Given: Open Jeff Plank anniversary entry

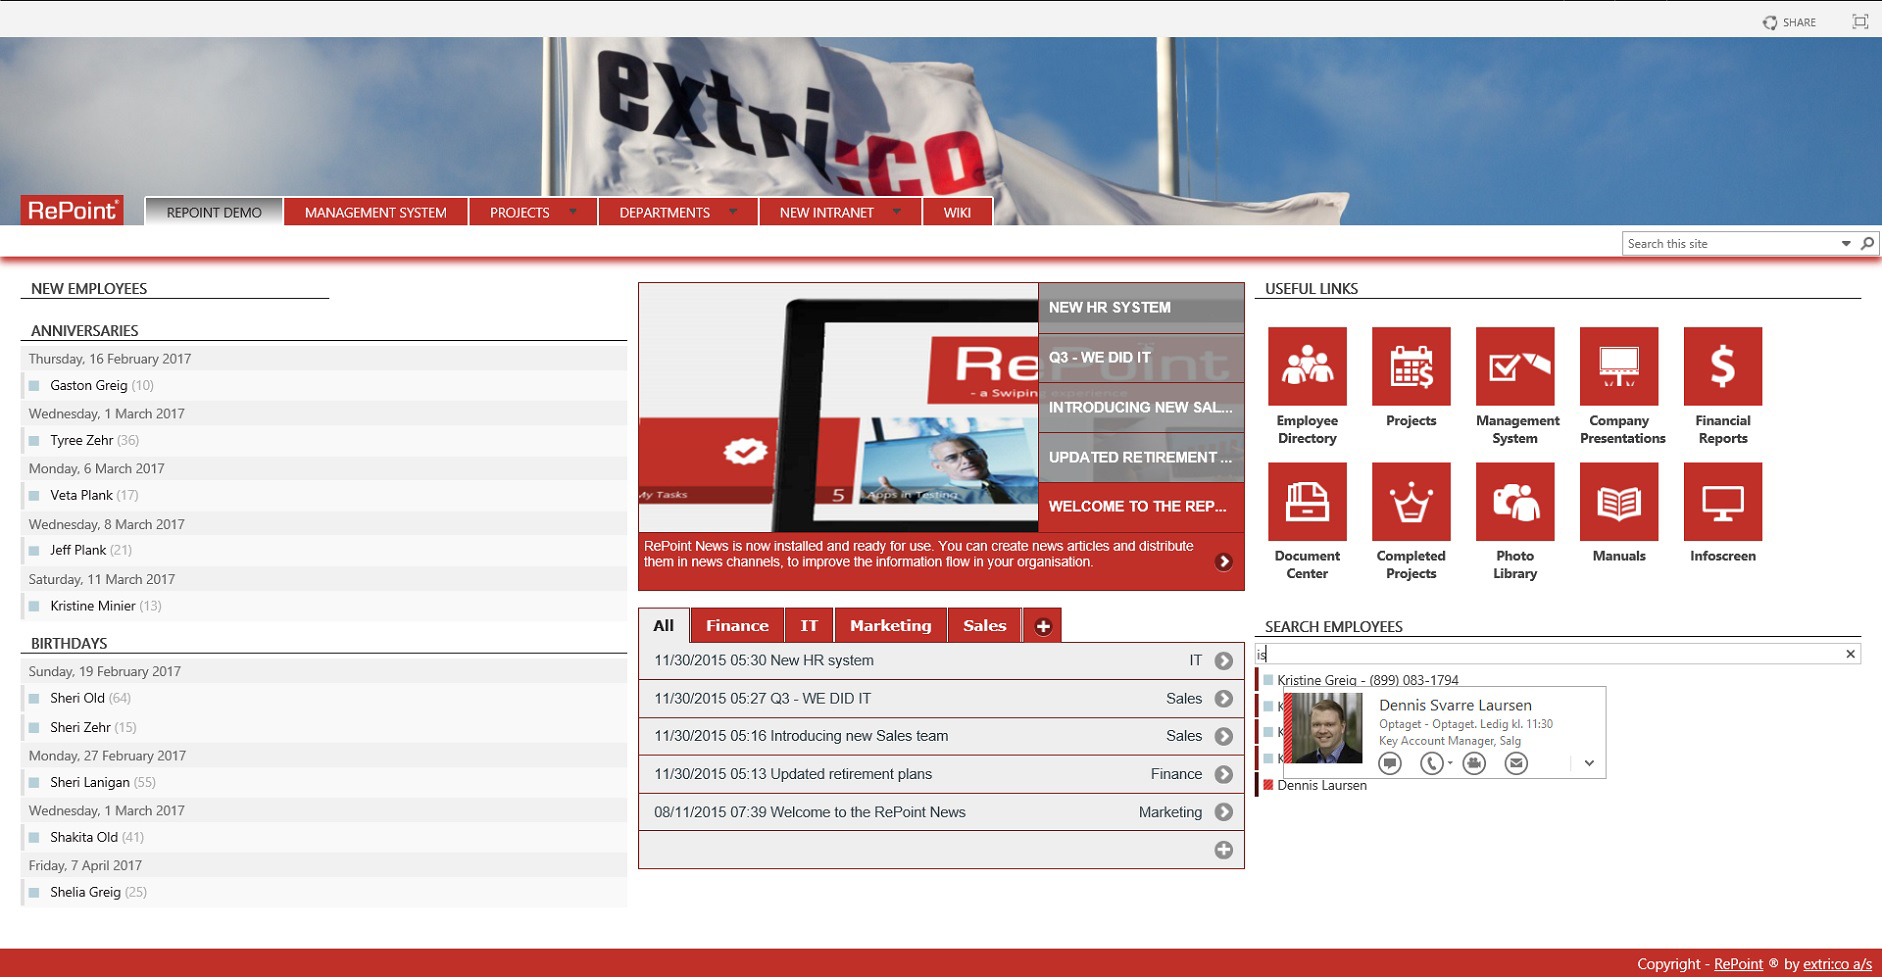Looking at the screenshot, I should pos(91,550).
